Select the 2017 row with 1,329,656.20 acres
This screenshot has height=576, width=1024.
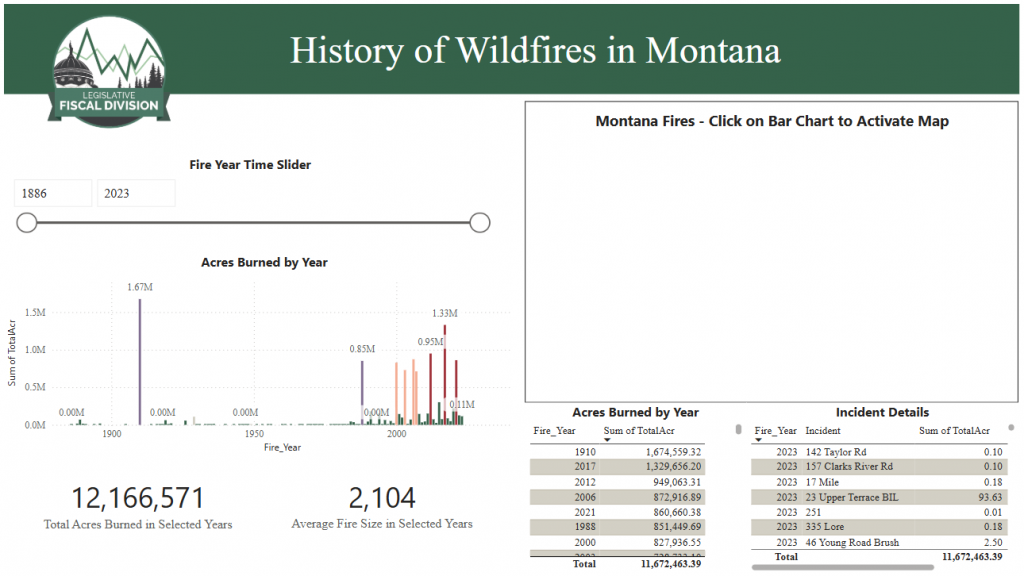tap(620, 467)
